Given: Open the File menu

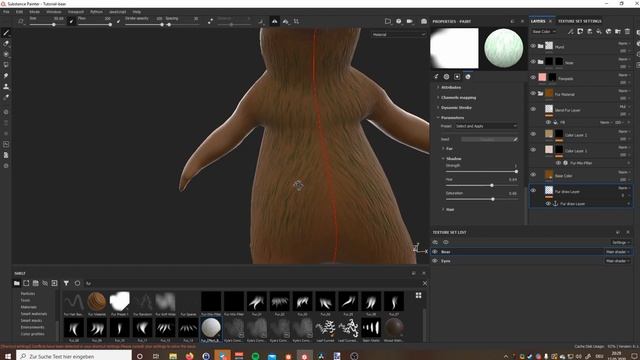Looking at the screenshot, I should (6, 12).
